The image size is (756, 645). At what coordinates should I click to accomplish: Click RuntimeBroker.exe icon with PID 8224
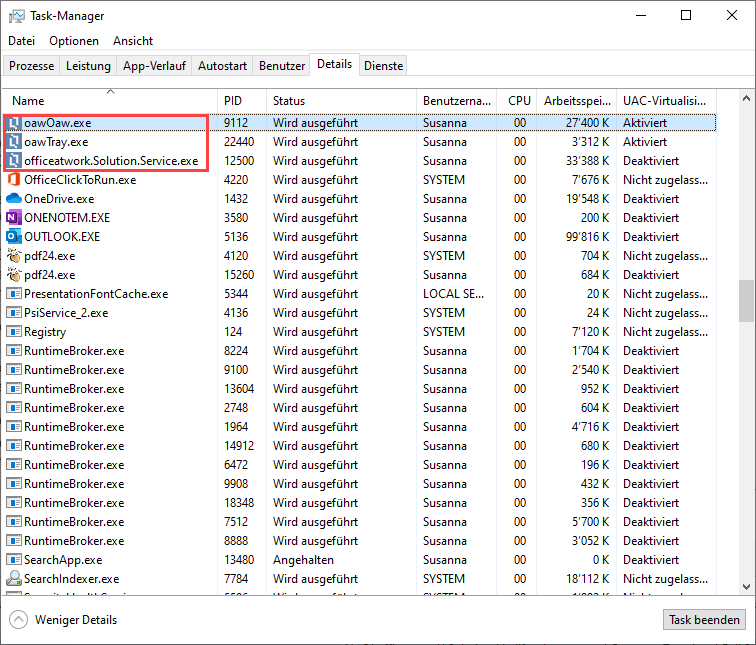click(14, 351)
